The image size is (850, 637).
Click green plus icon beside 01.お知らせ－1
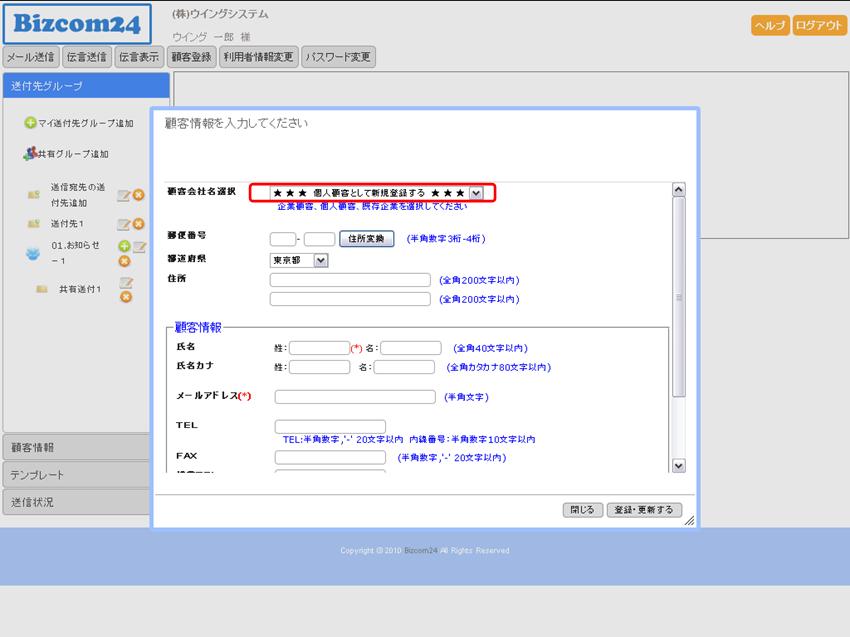[124, 246]
